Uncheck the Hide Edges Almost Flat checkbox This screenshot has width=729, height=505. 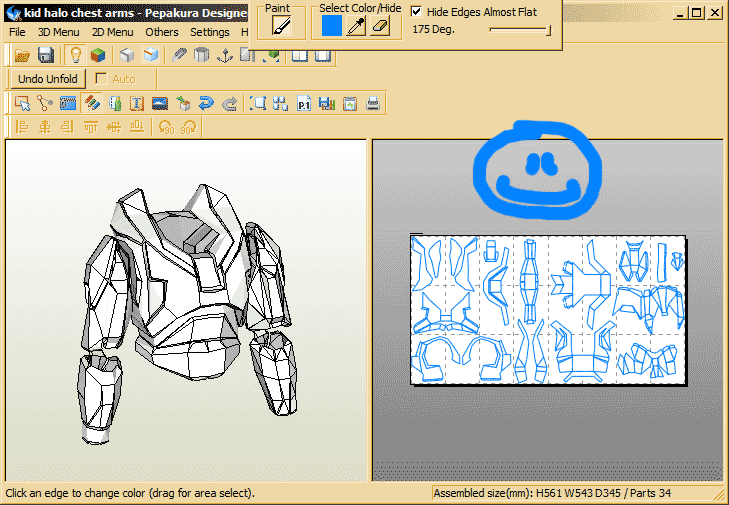[x=417, y=12]
